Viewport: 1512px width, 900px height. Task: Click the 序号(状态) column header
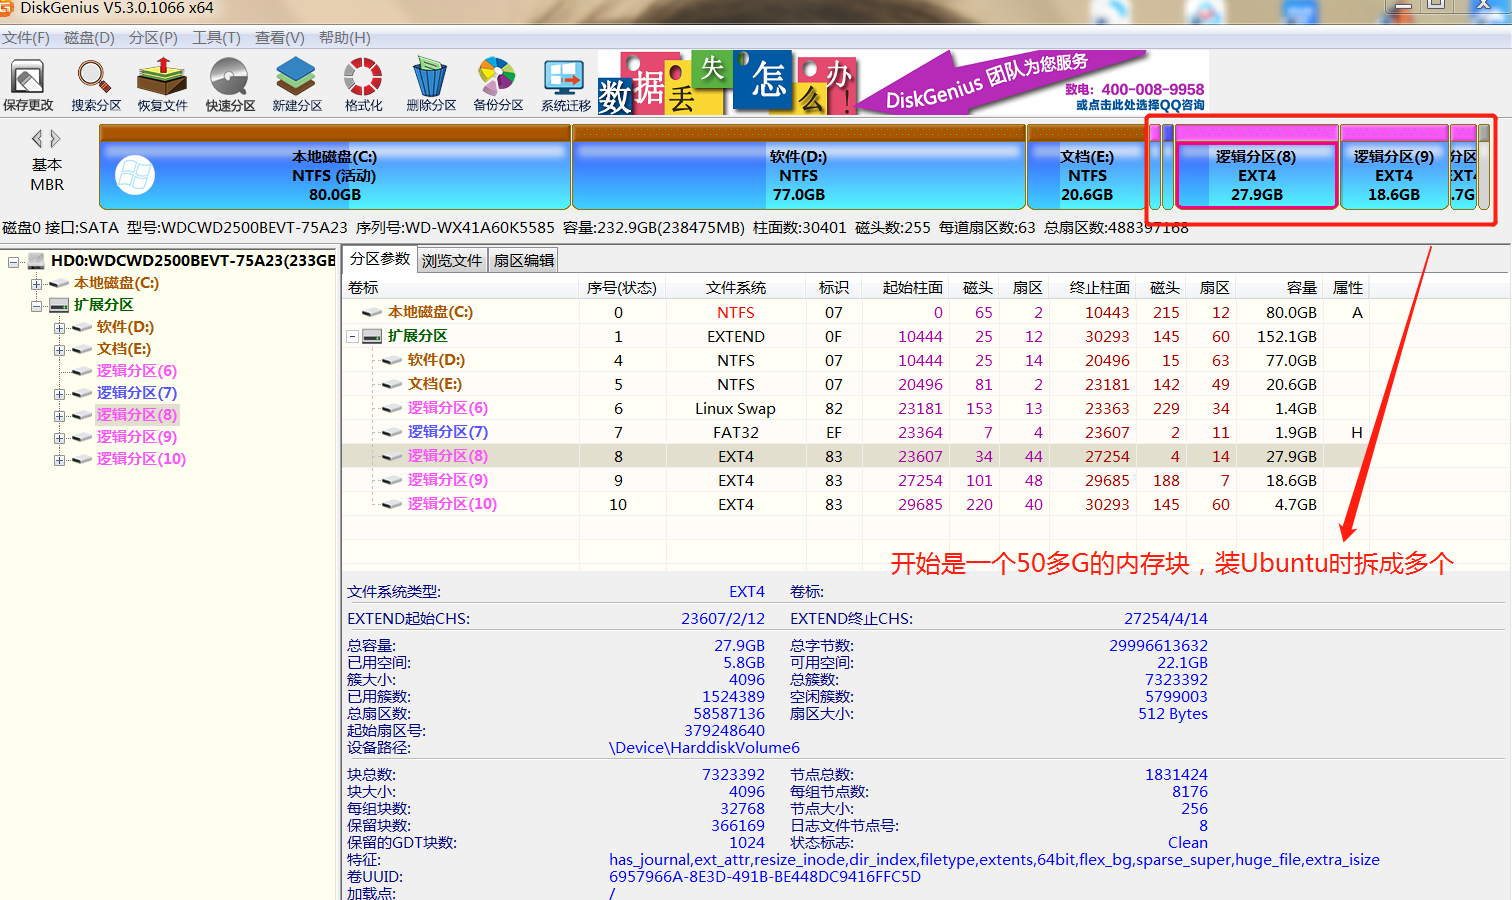point(622,287)
